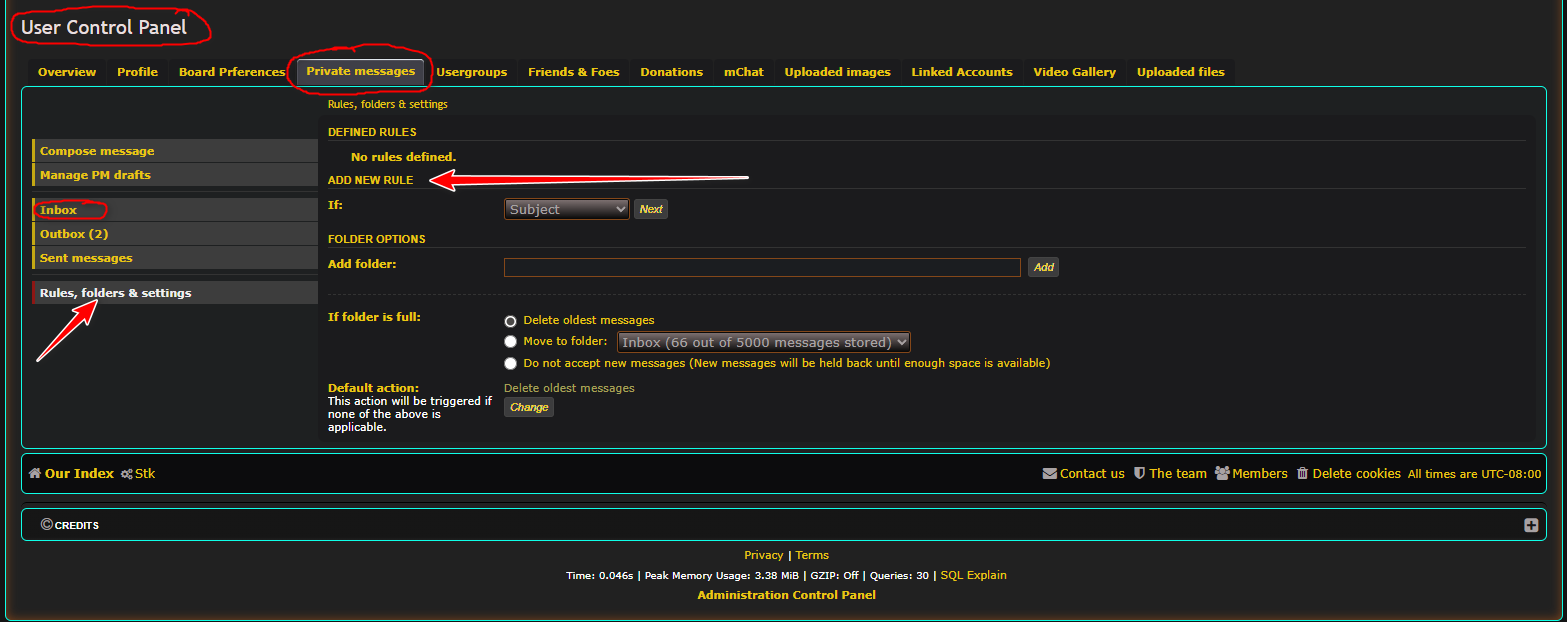This screenshot has width=1567, height=622.
Task: Click the copyright Credits icon
Action: point(46,525)
